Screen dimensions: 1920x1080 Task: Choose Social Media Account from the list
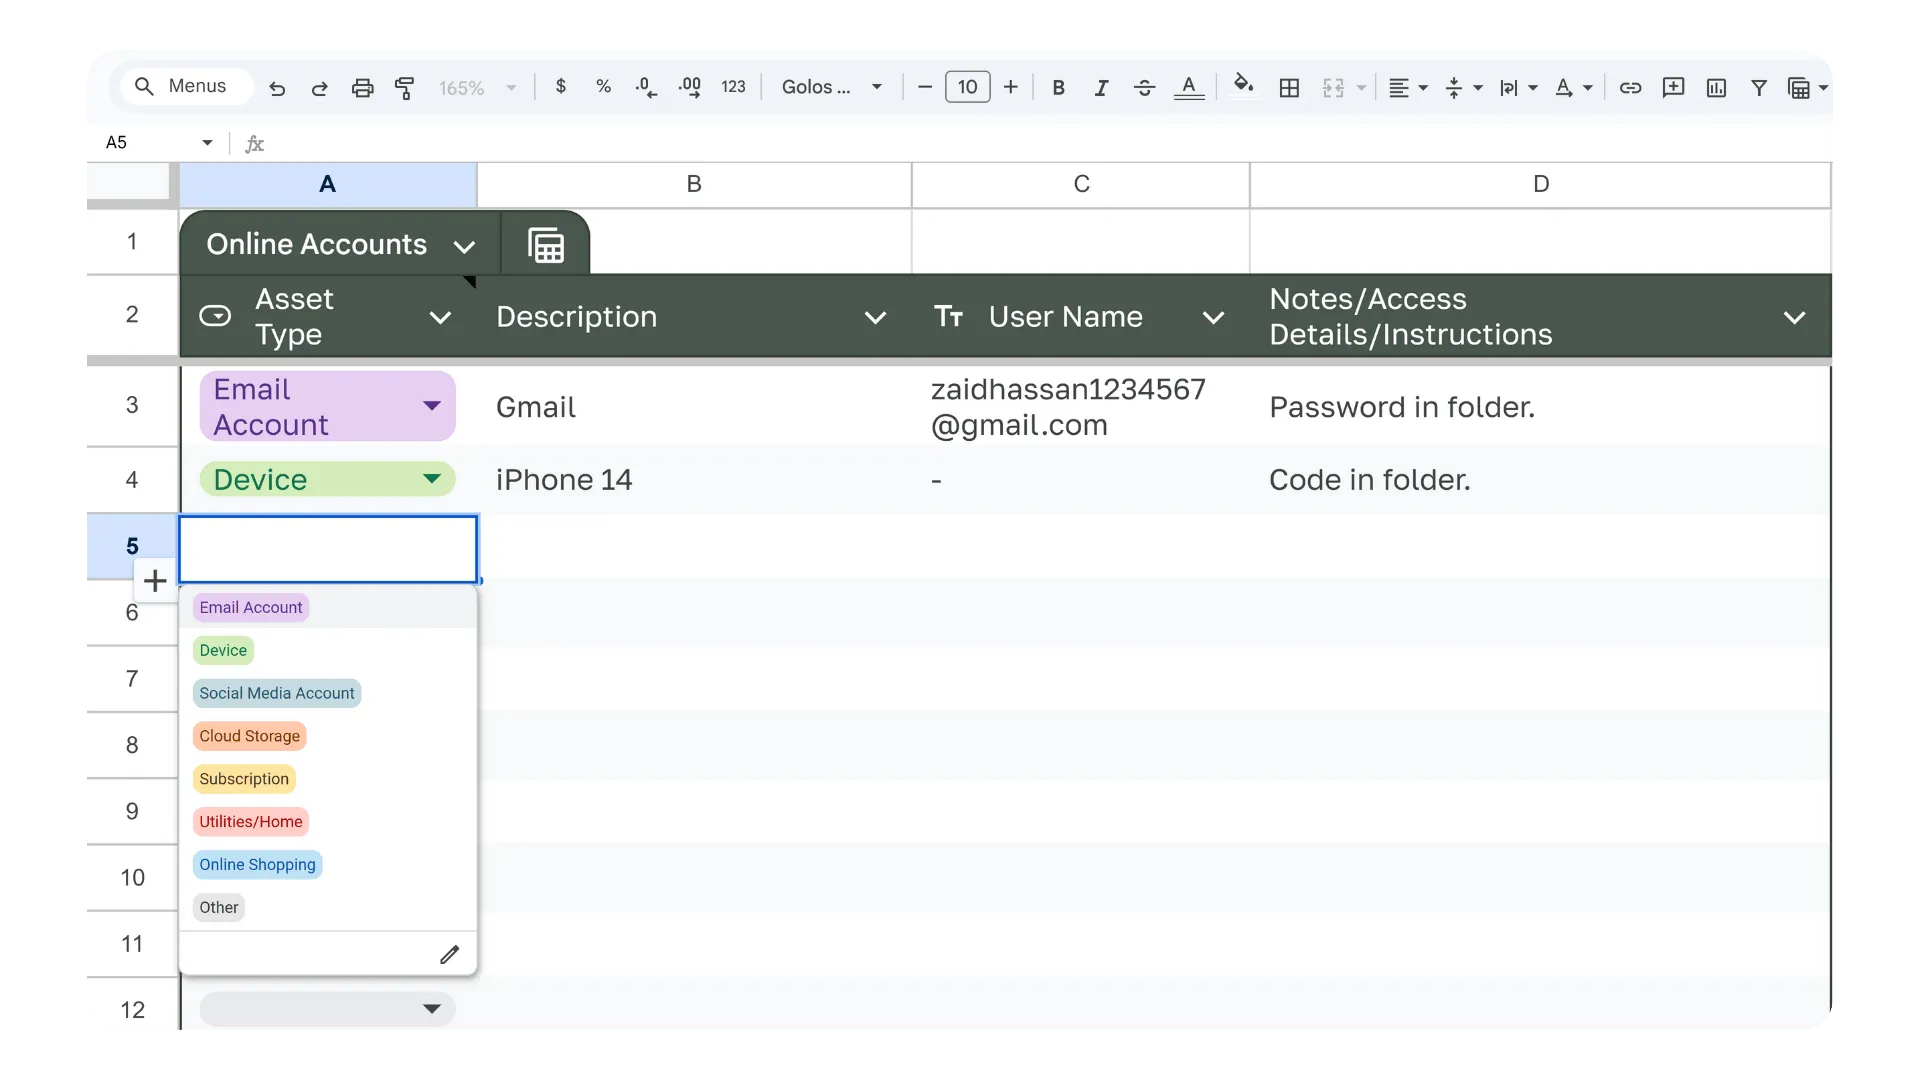click(277, 693)
